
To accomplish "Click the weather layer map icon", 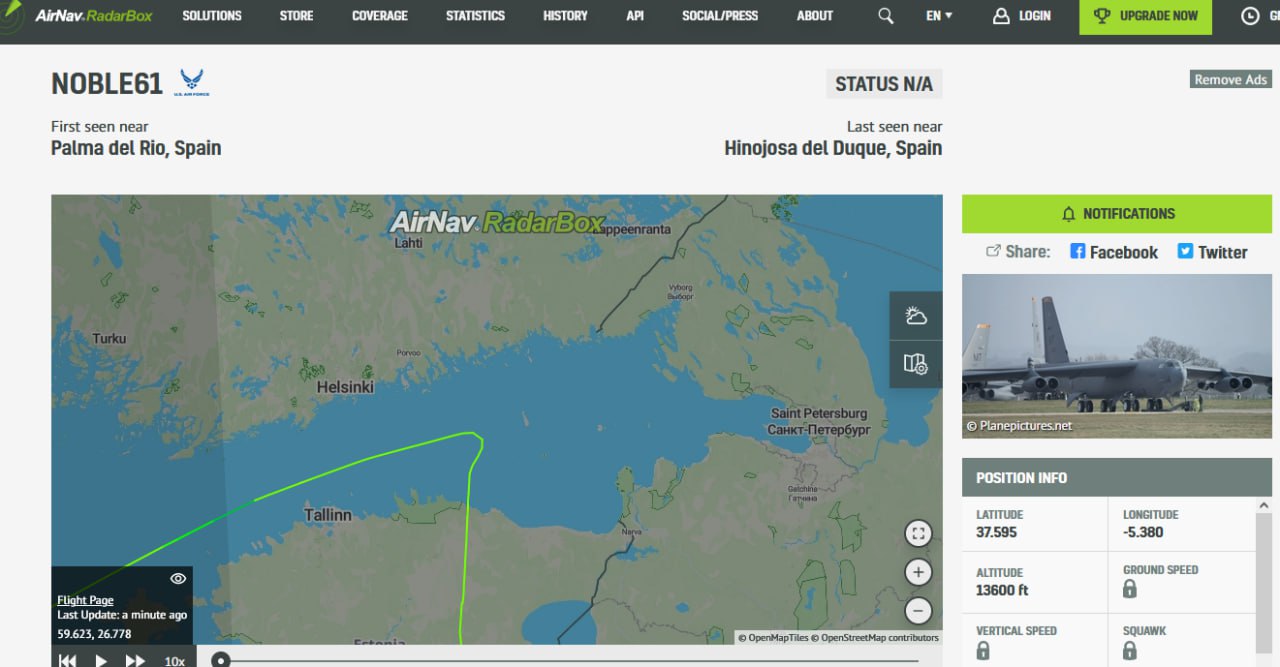I will (915, 316).
